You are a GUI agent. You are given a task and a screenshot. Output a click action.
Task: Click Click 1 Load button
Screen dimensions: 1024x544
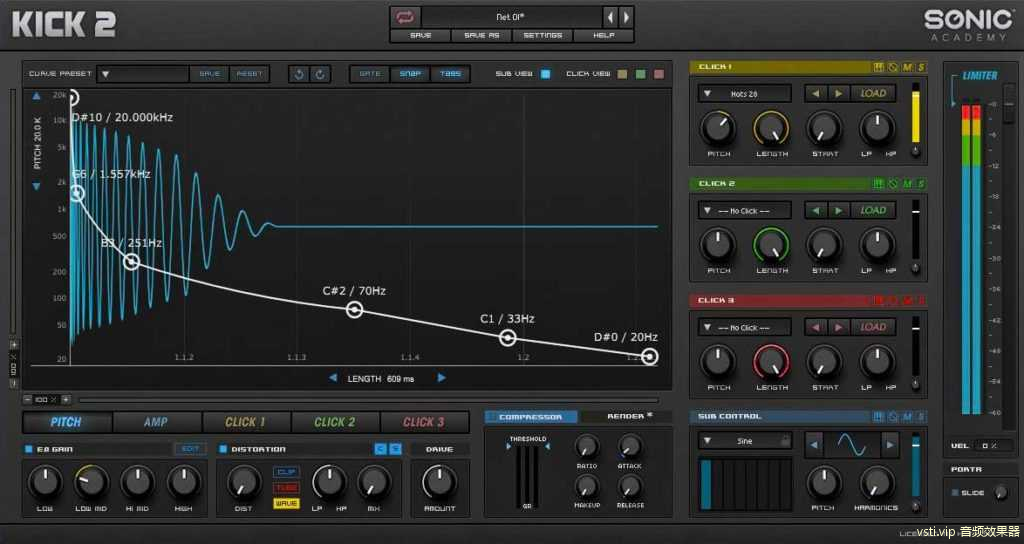[873, 93]
